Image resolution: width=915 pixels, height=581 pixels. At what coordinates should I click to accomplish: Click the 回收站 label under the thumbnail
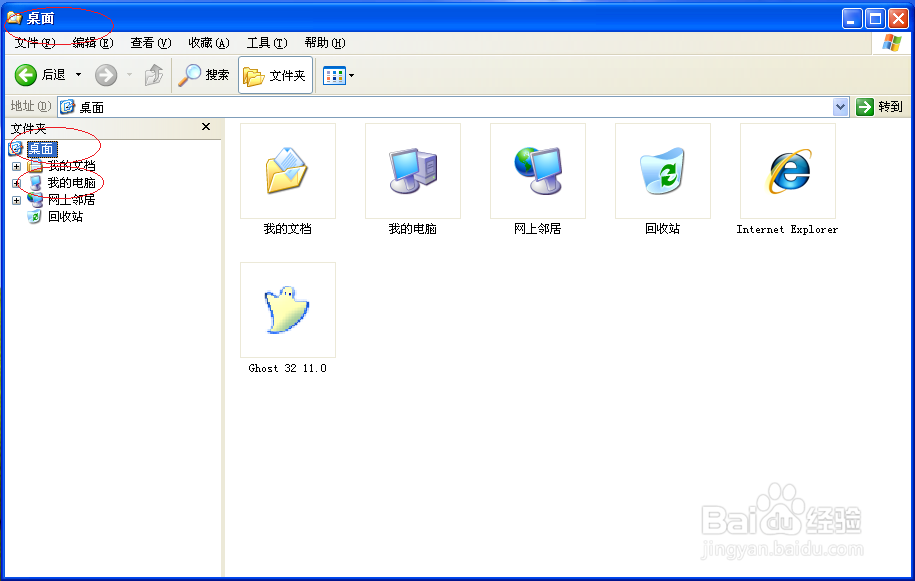pyautogui.click(x=662, y=229)
